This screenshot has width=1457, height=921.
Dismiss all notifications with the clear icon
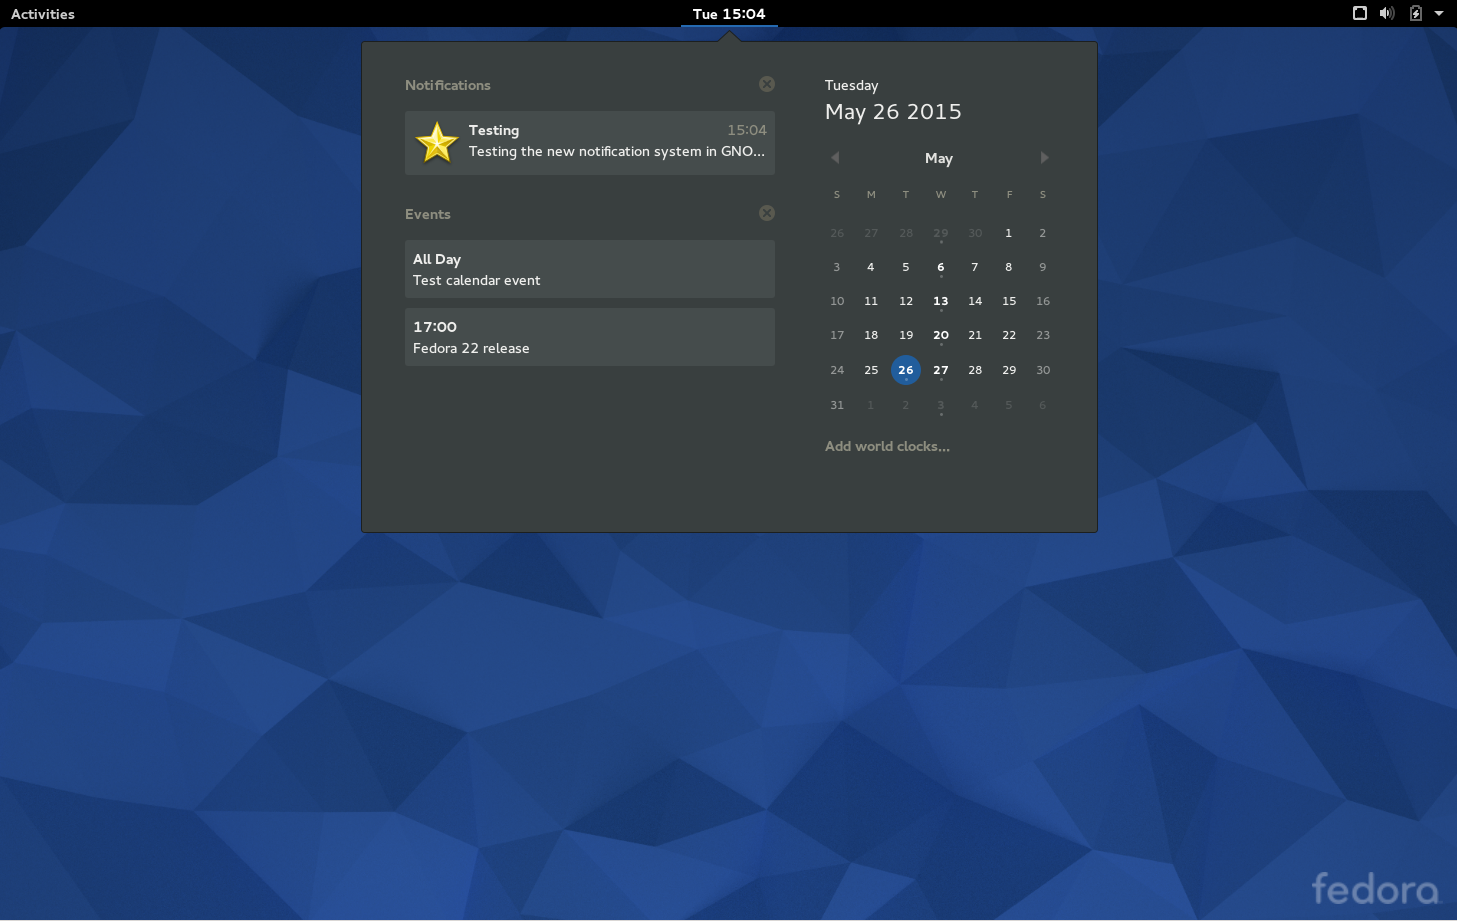click(x=767, y=84)
